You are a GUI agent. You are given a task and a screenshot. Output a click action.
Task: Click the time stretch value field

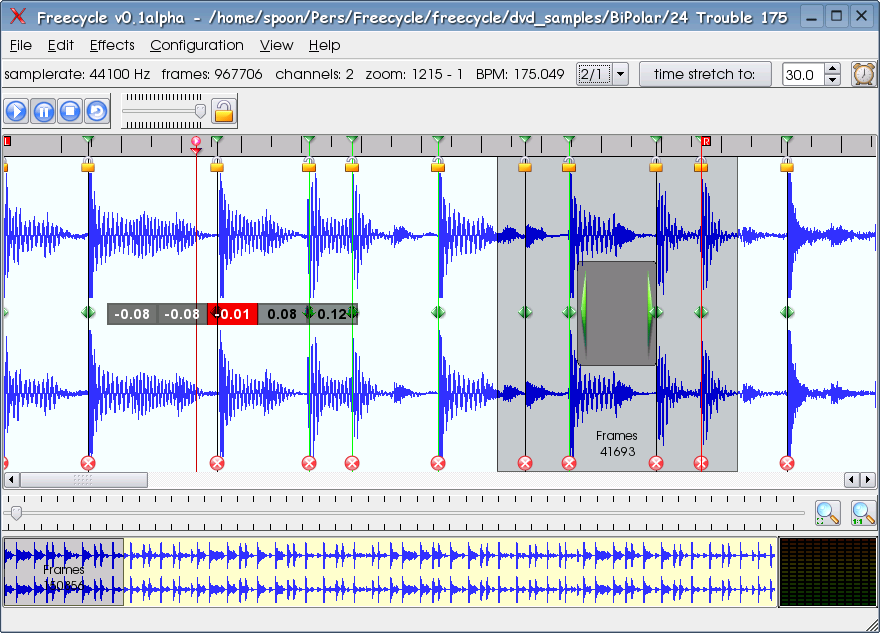802,75
